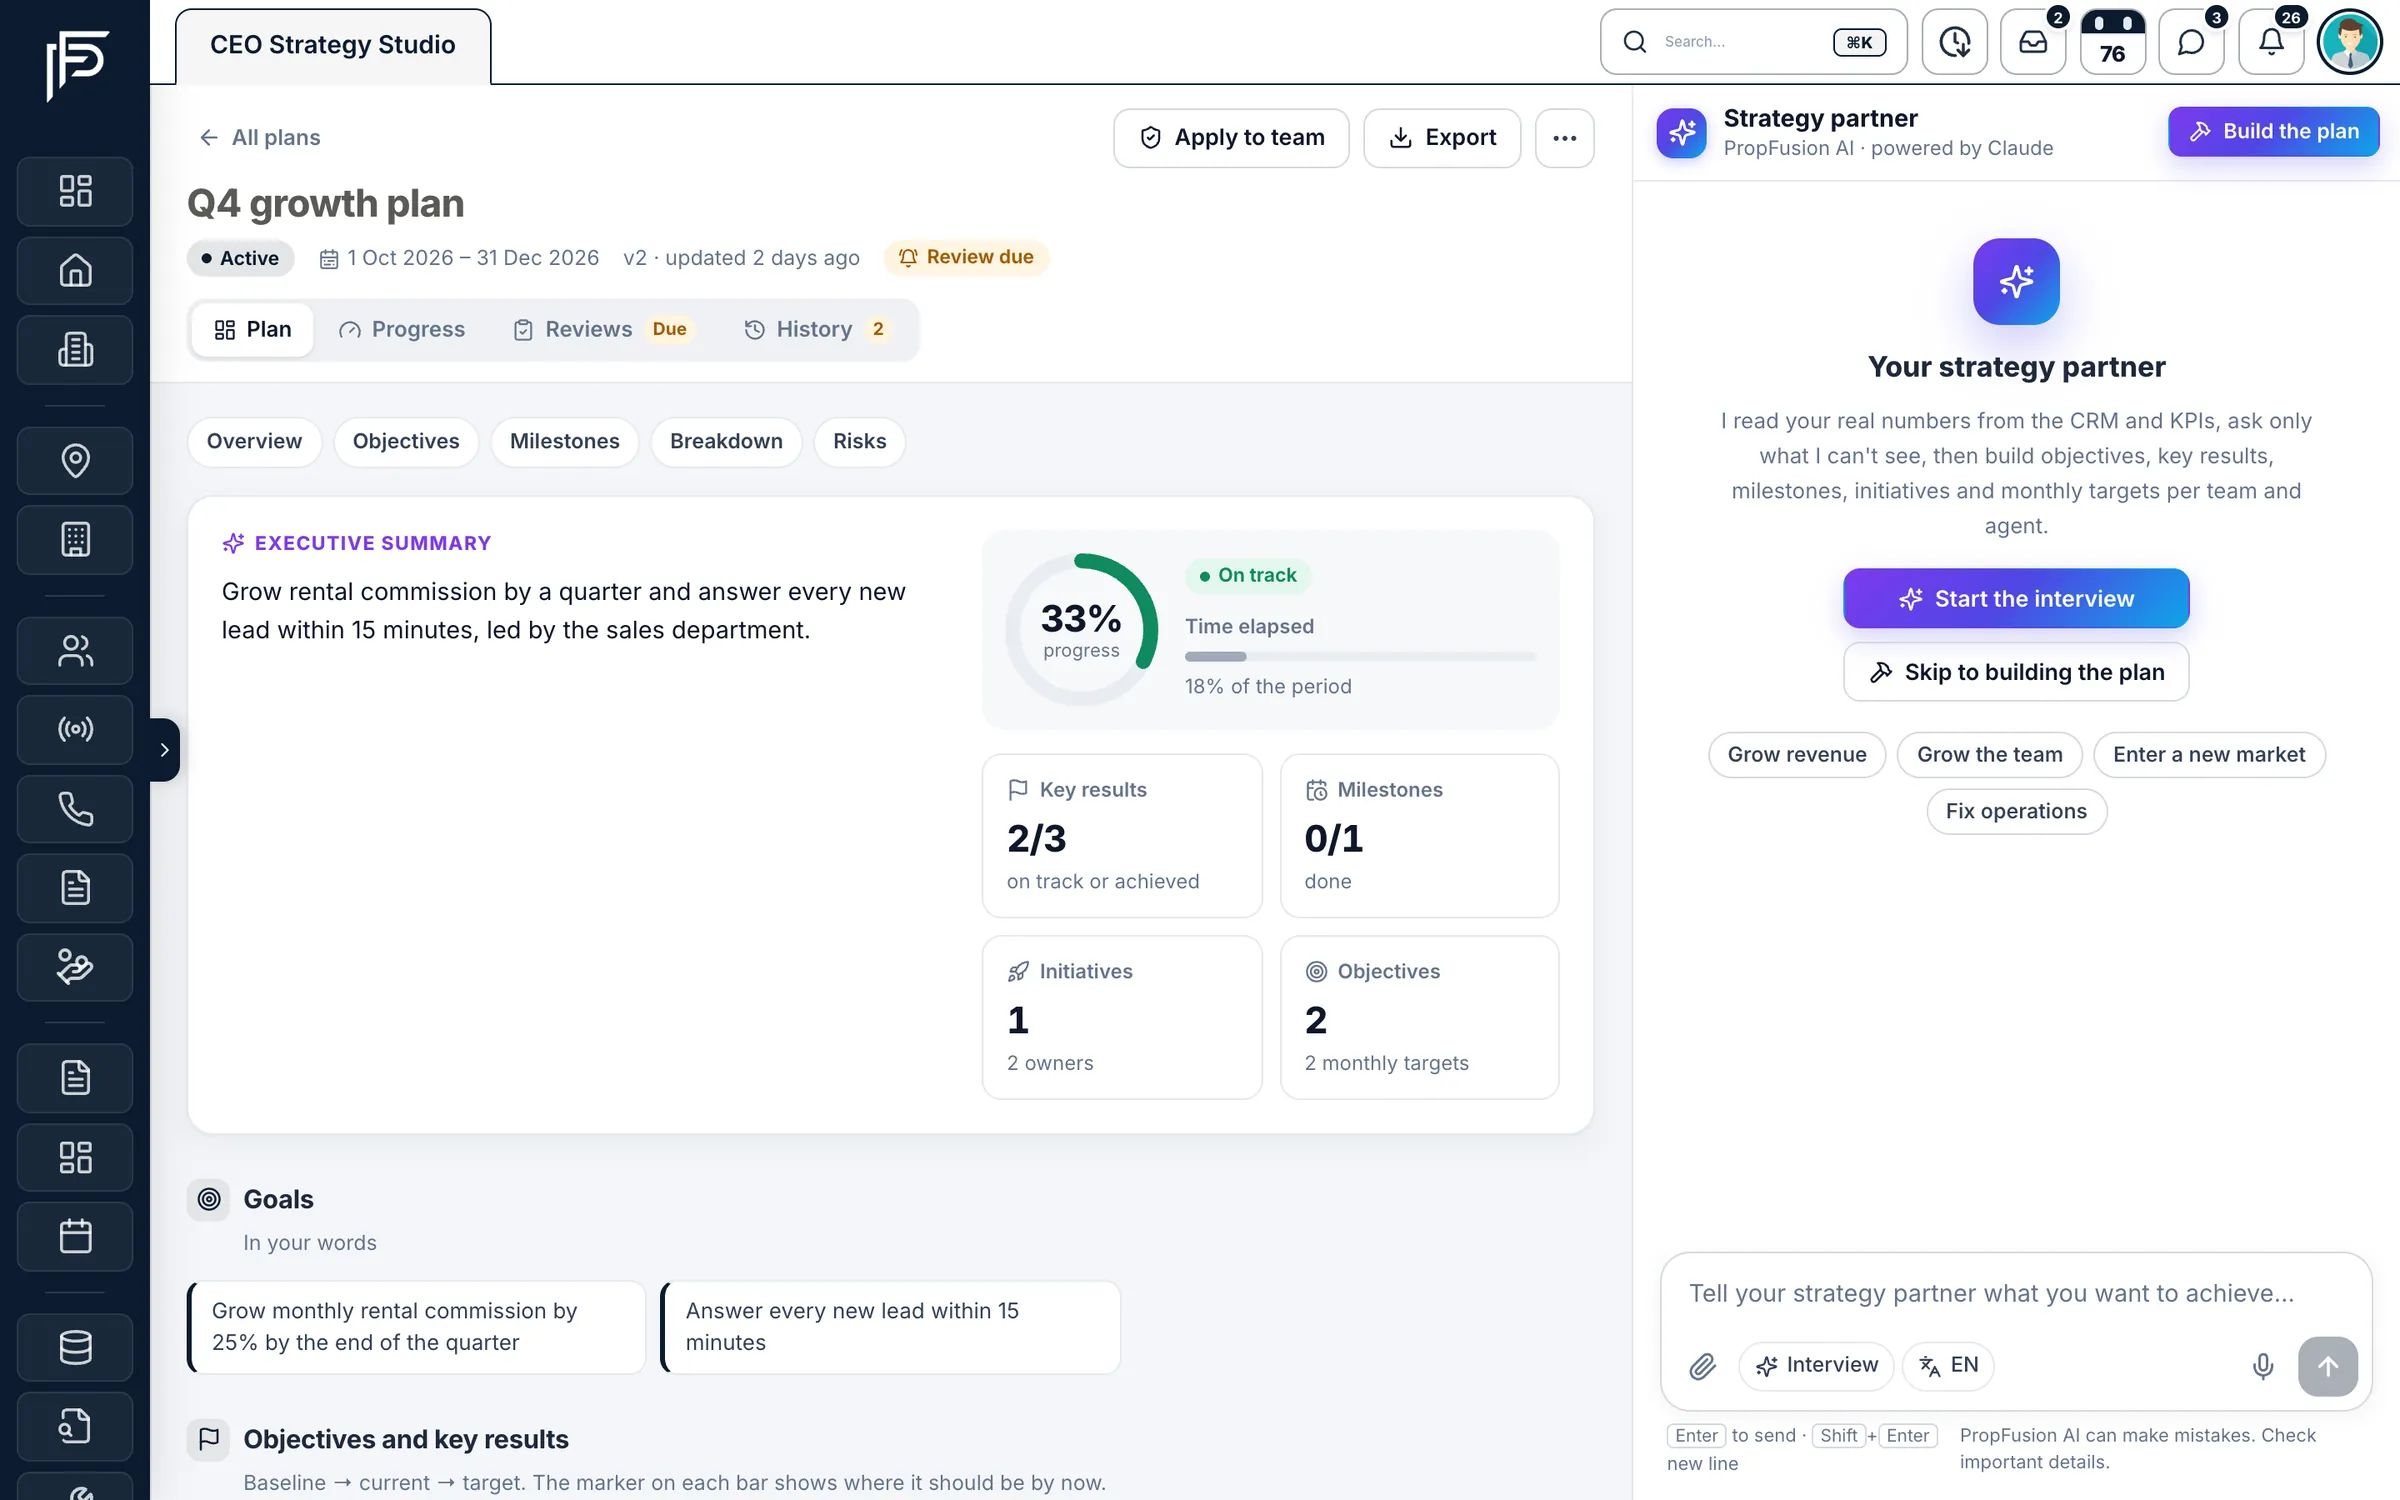Image resolution: width=2400 pixels, height=1500 pixels.
Task: Click Skip to building the plan
Action: coord(2016,672)
